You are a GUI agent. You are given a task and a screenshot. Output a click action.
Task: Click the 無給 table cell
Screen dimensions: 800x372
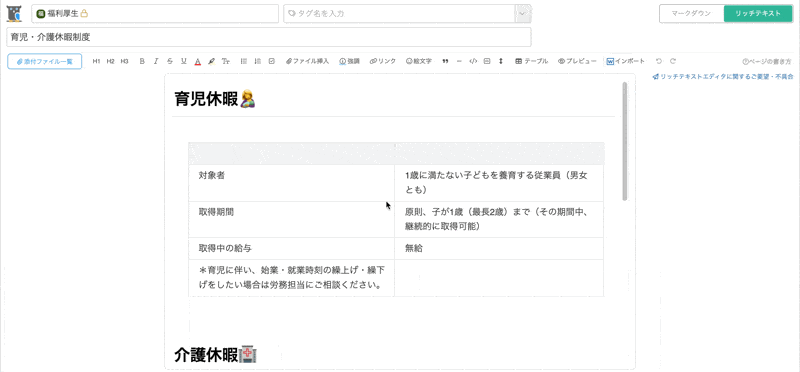click(x=499, y=249)
